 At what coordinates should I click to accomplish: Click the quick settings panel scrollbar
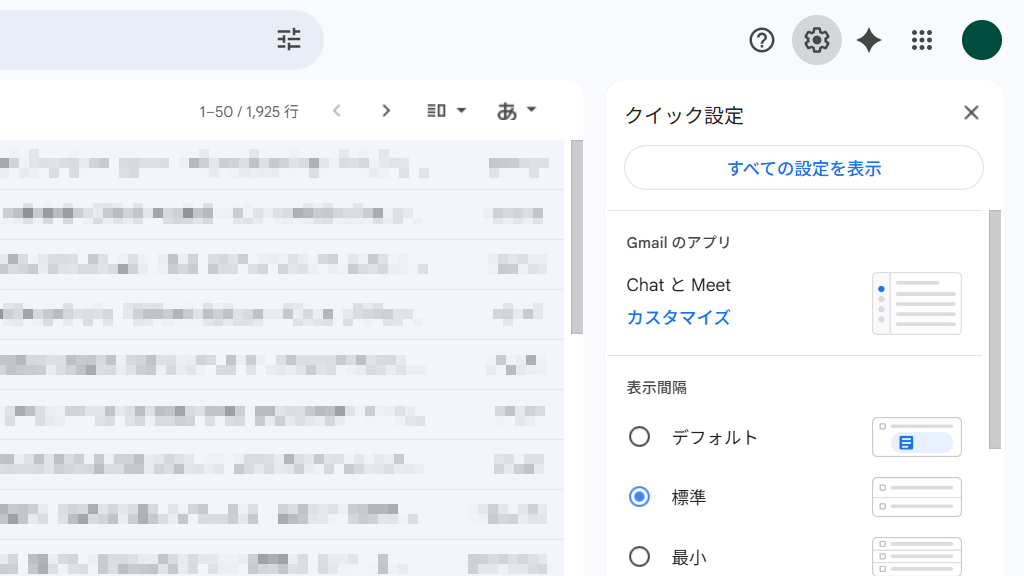(994, 330)
